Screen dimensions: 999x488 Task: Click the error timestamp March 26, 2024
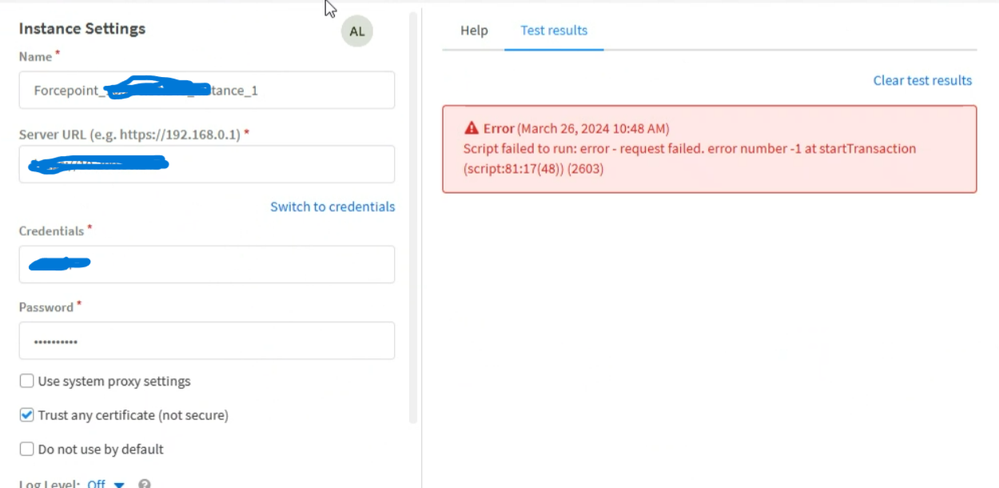click(593, 129)
